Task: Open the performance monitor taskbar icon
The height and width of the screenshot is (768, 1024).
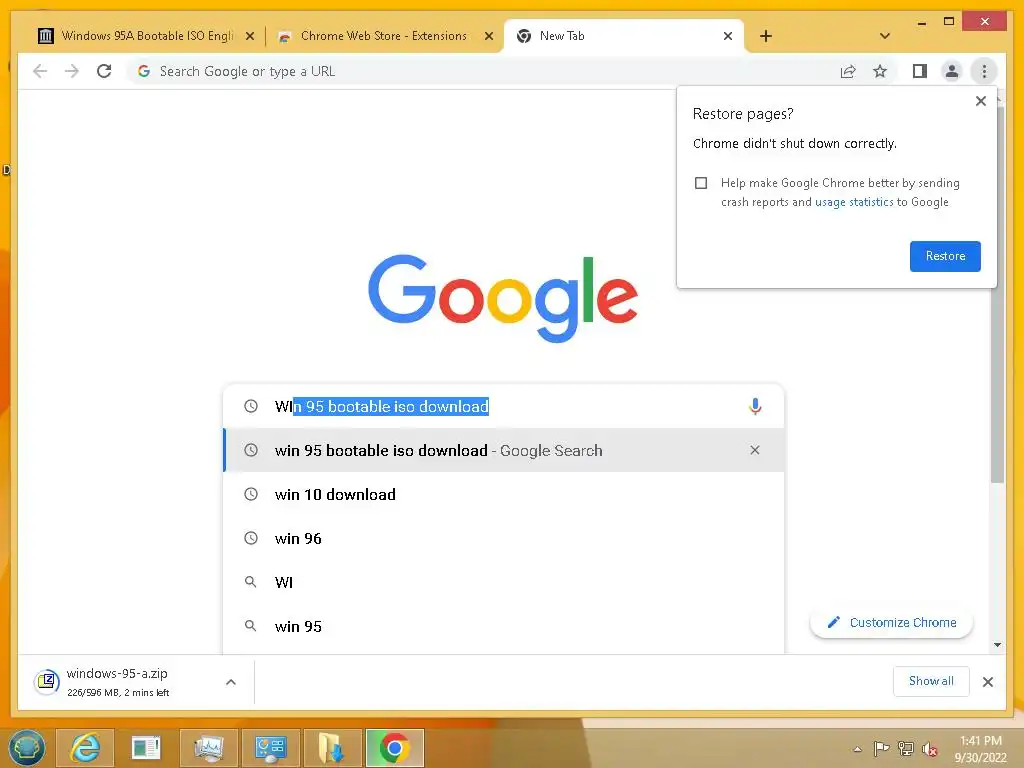Action: [x=209, y=748]
